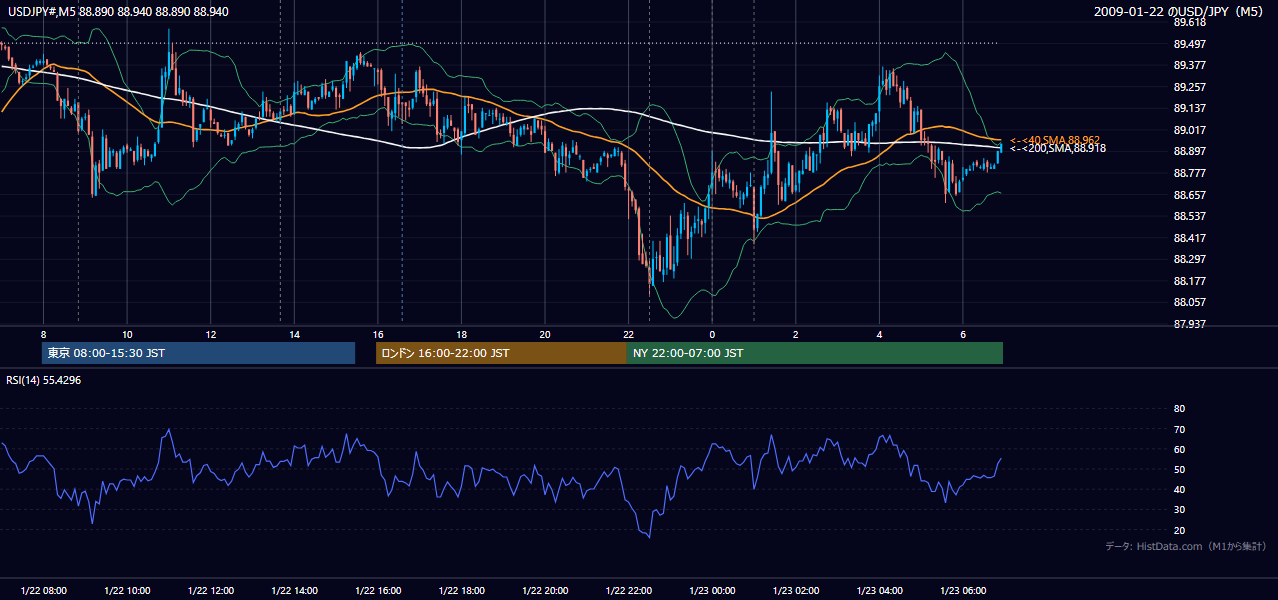Click the bottom time label 1/23 04:00
1278x600 pixels.
coord(879,591)
